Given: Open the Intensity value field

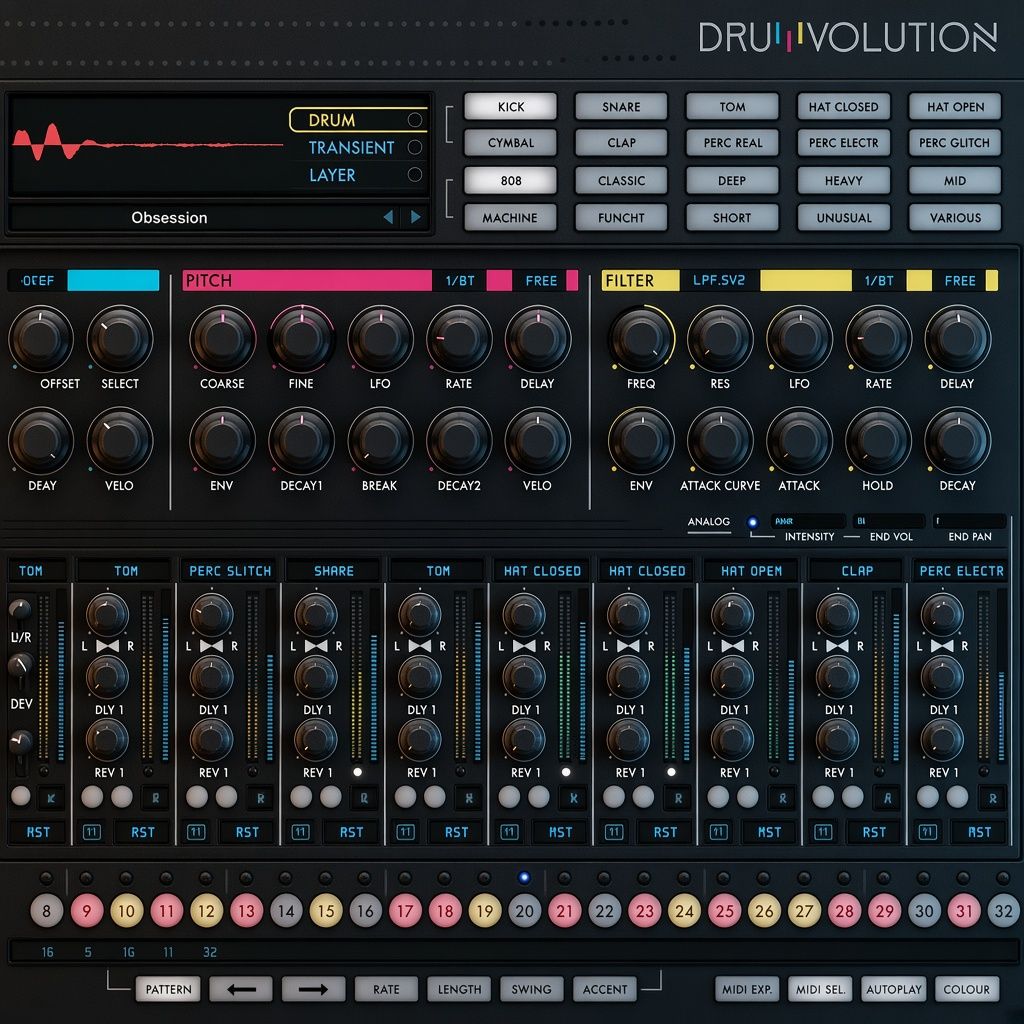Looking at the screenshot, I should point(808,521).
